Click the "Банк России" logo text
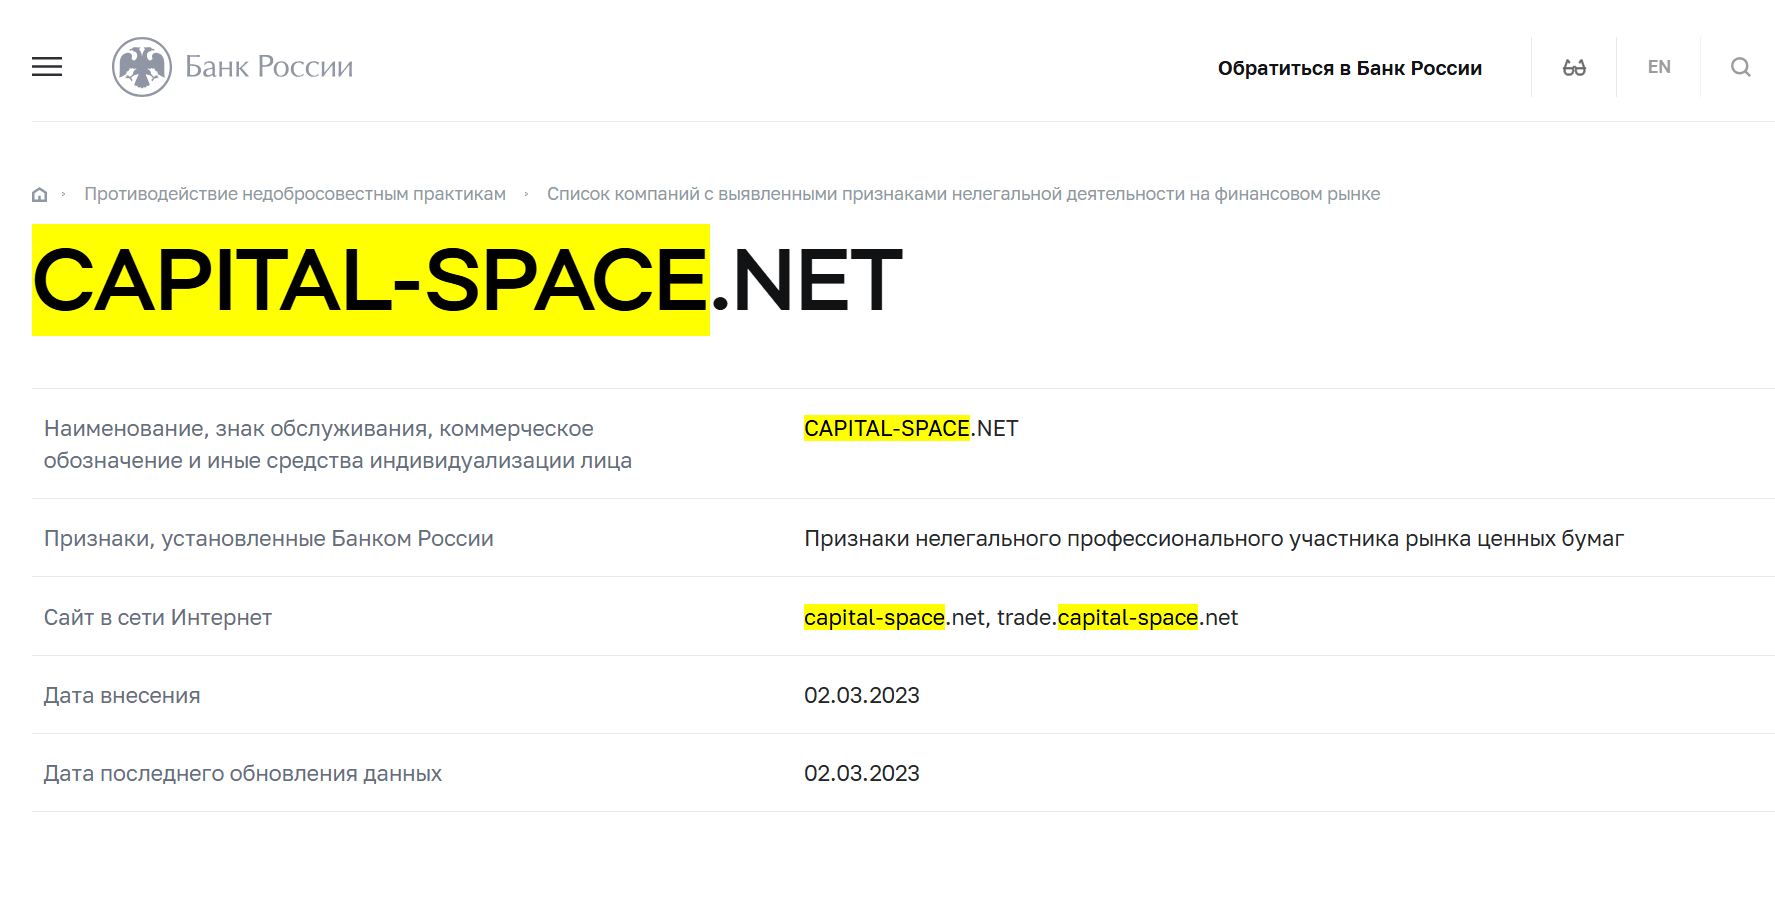1775x901 pixels. pos(268,66)
